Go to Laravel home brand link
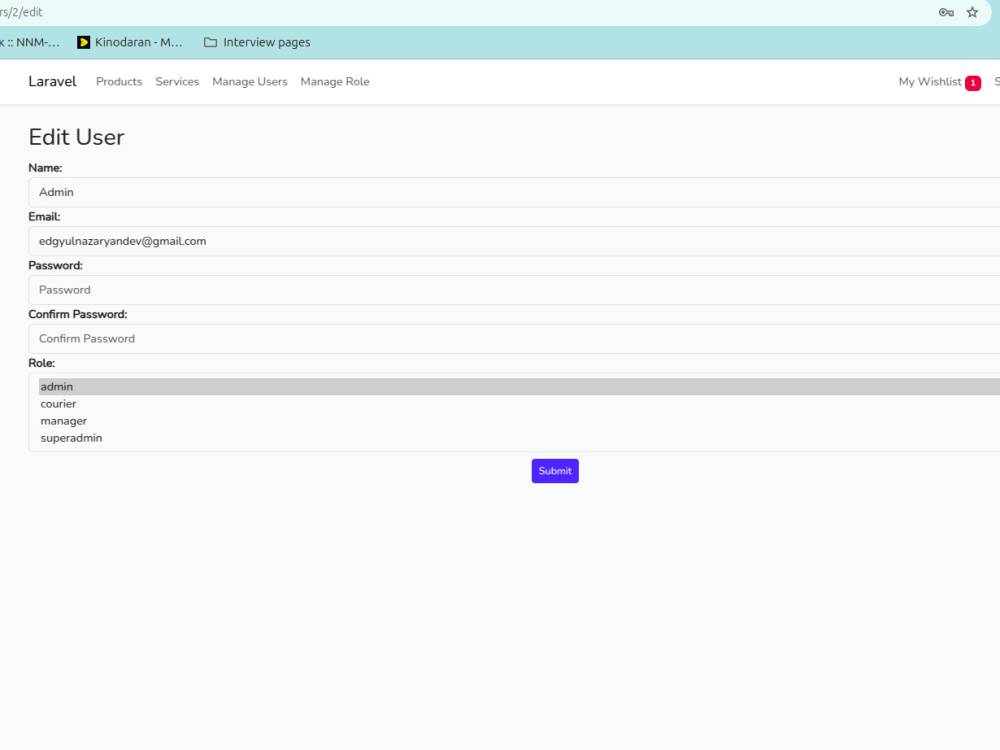The width and height of the screenshot is (1000, 750). tap(52, 82)
